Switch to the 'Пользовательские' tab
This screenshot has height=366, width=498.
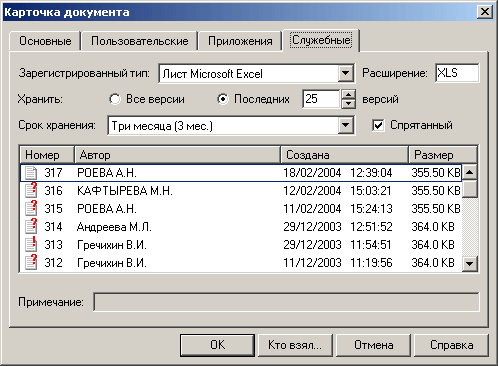140,41
